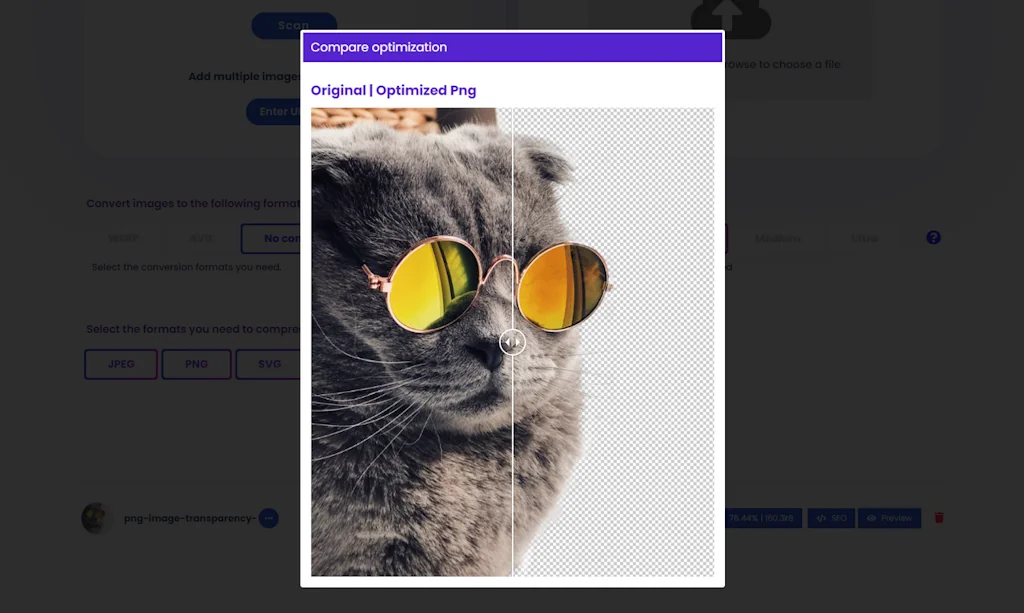The width and height of the screenshot is (1024, 613).
Task: Click the SEO code icon button
Action: click(831, 518)
